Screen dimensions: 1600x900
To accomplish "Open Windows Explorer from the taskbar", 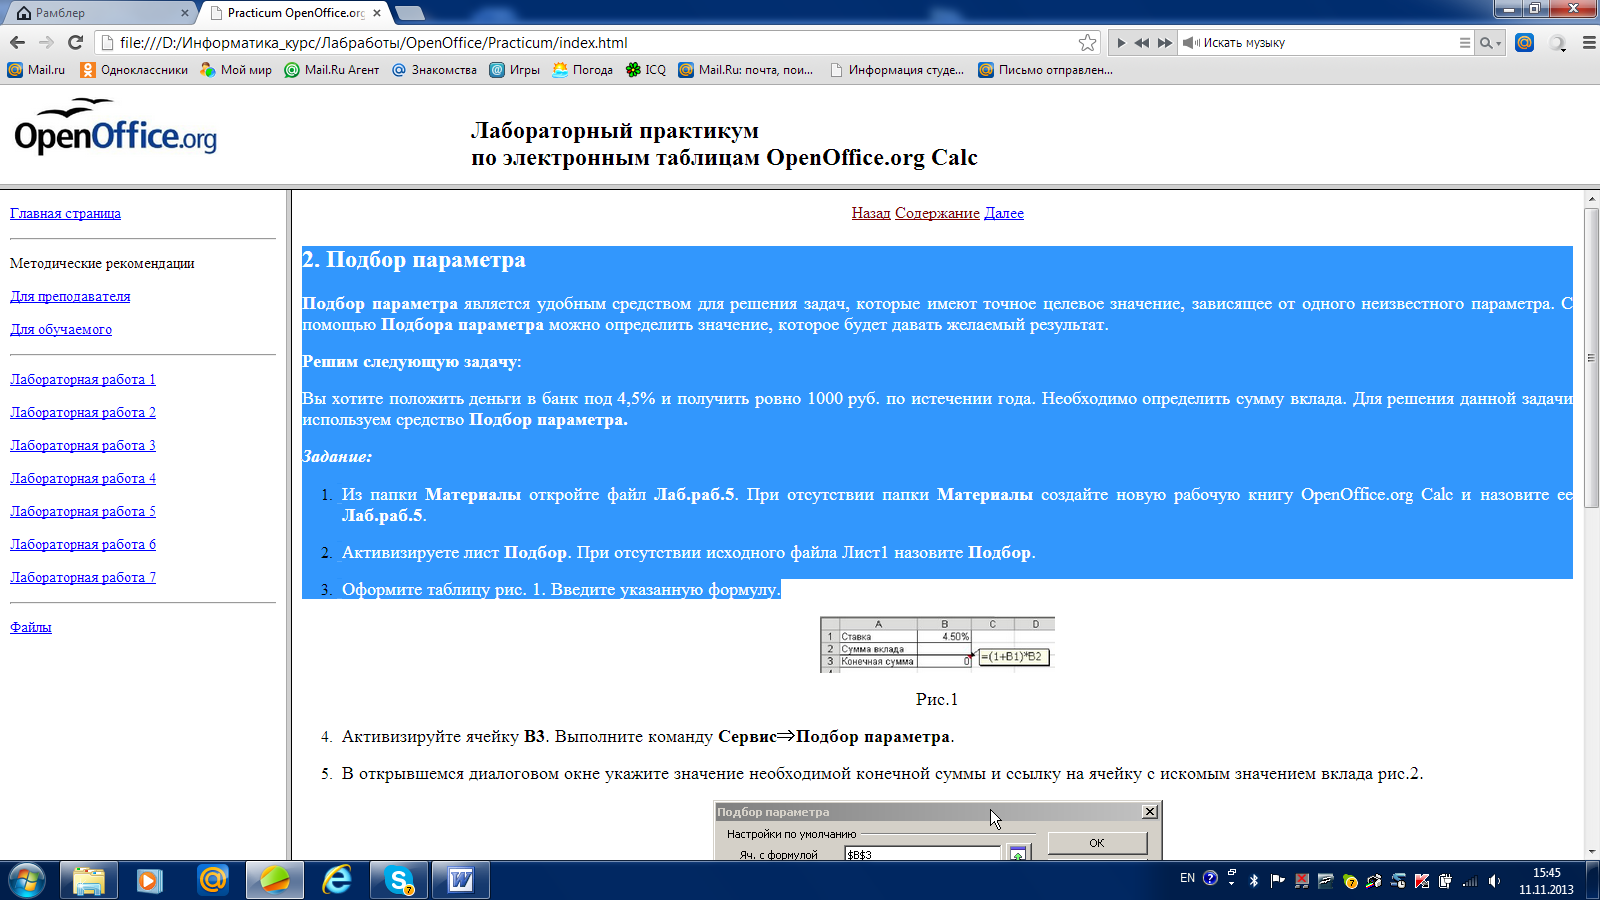I will (89, 880).
